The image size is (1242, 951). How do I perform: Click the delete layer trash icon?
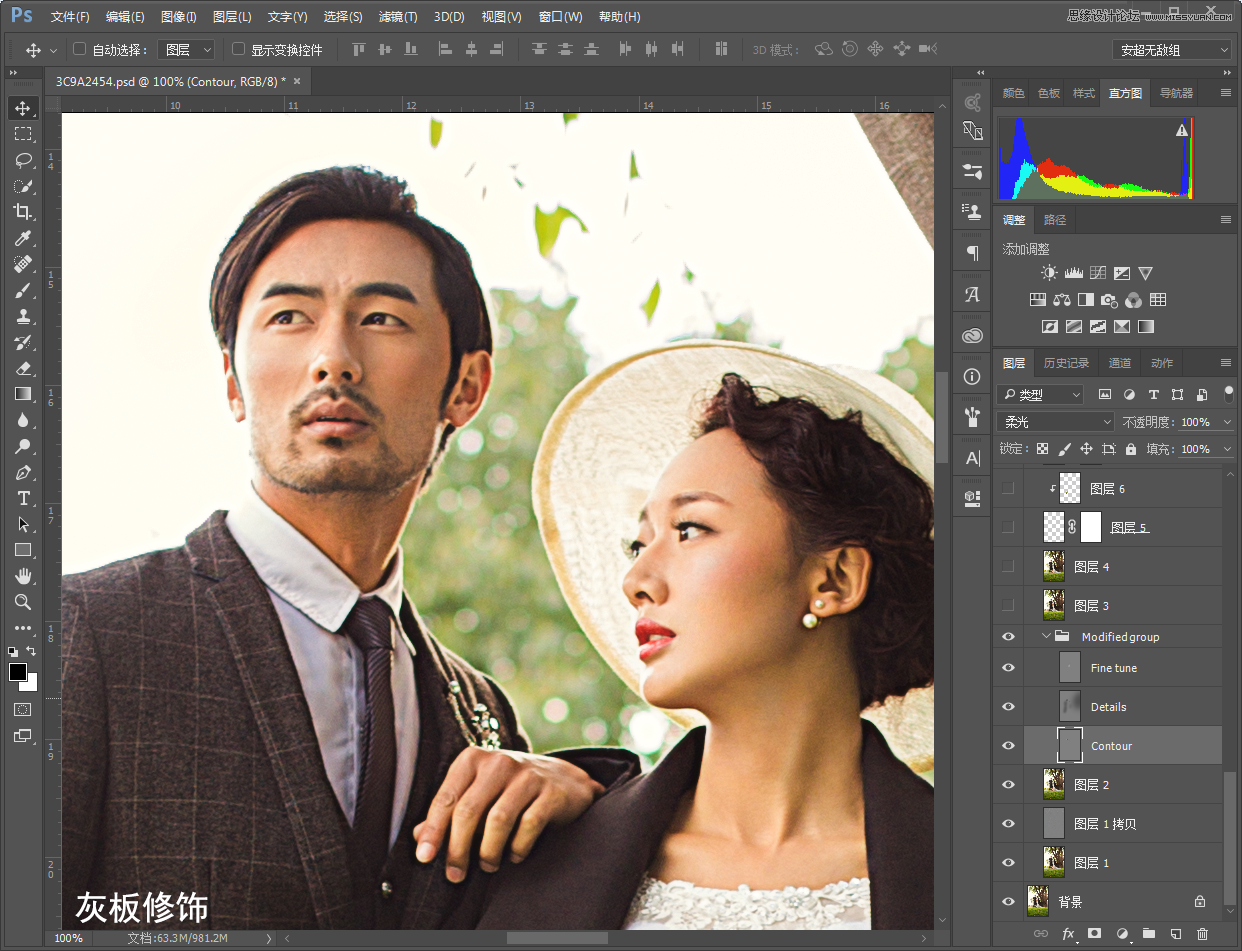pyautogui.click(x=1203, y=933)
